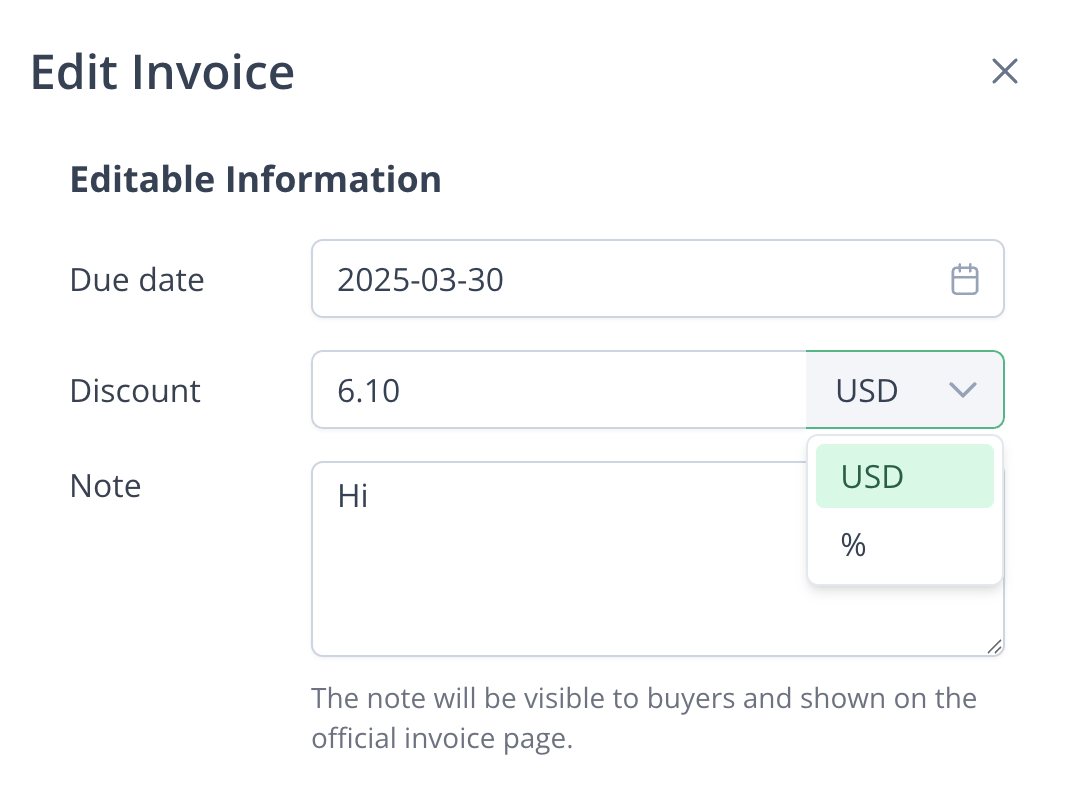Click the Discount amount field showing 6.10

click(x=559, y=390)
